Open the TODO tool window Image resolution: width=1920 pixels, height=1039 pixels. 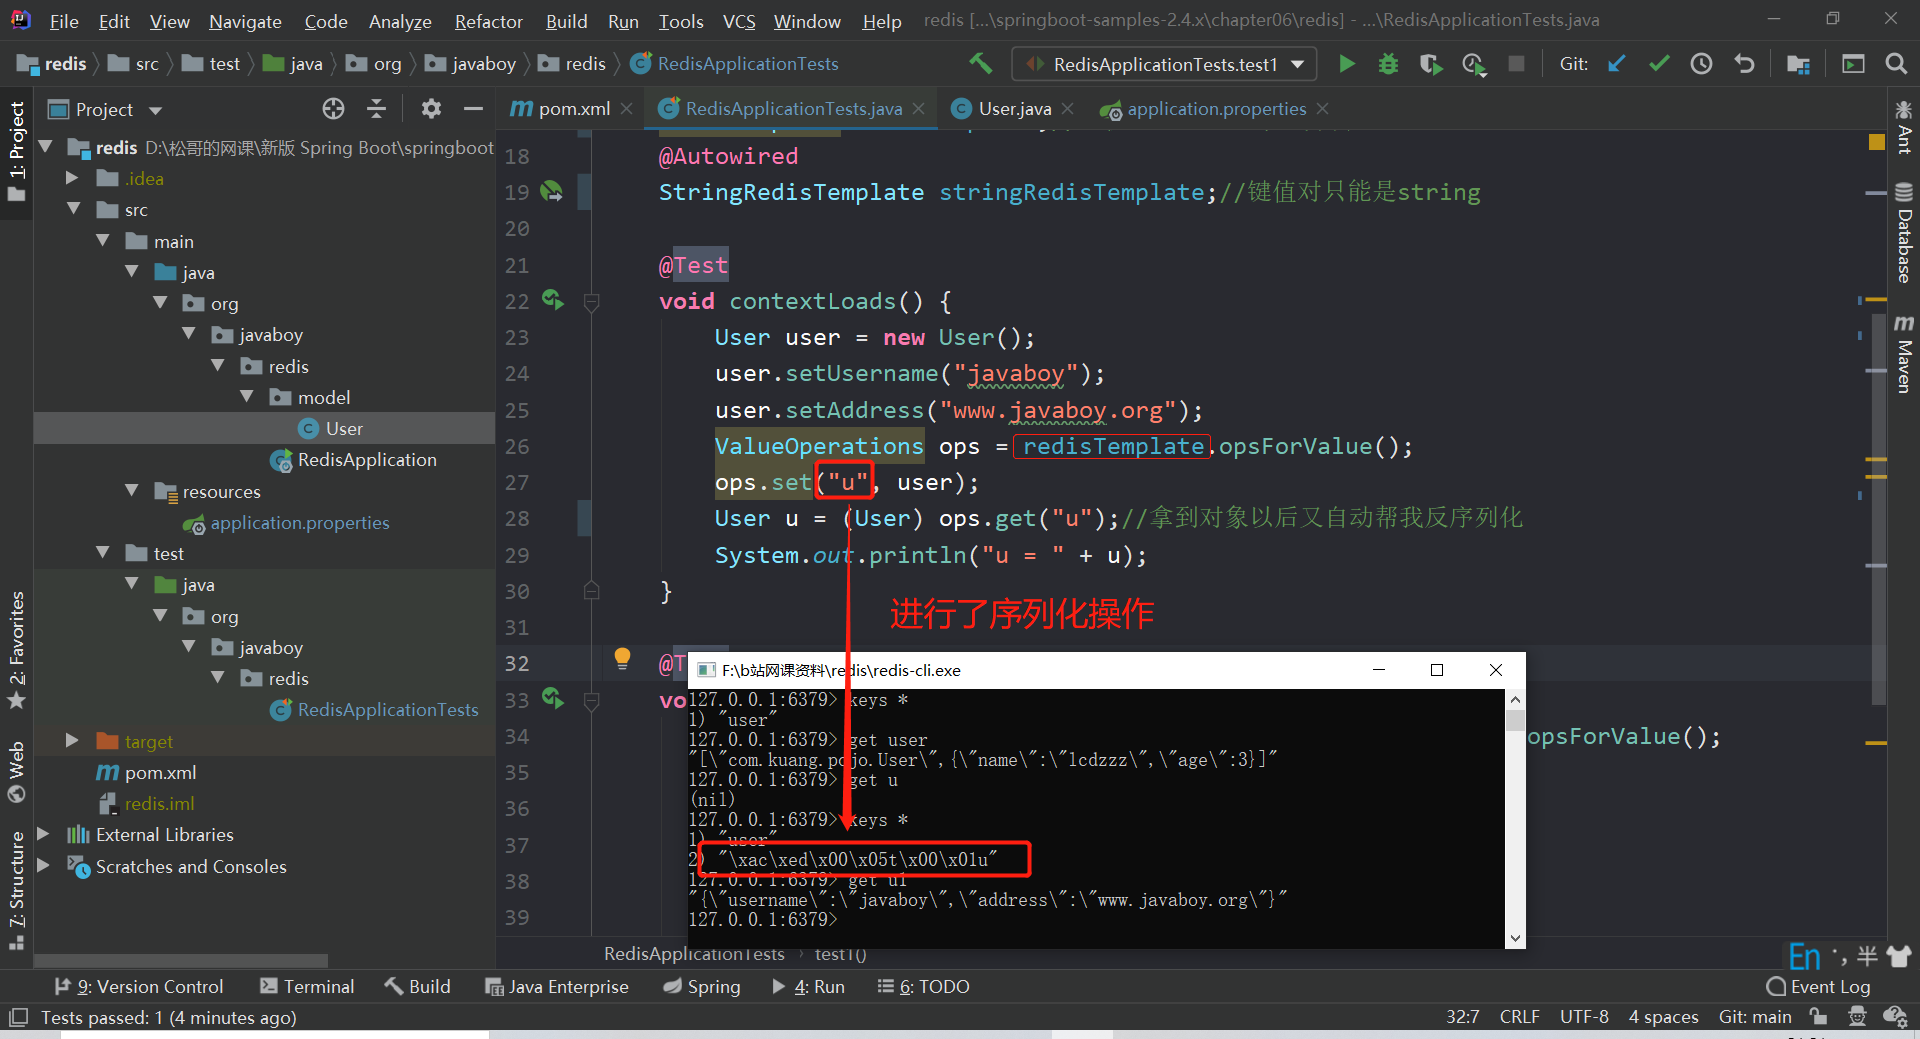(923, 986)
